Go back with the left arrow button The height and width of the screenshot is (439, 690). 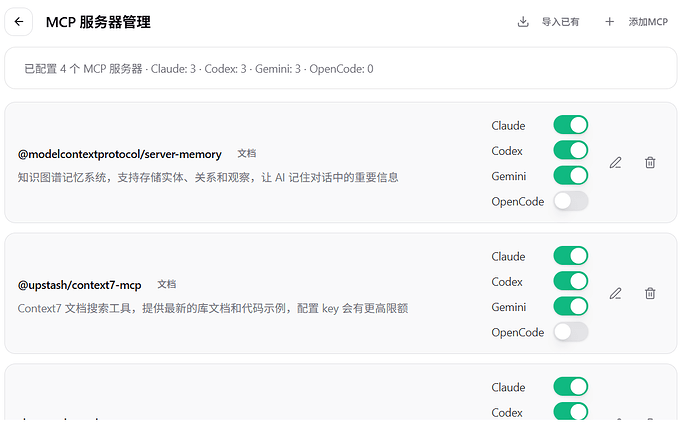(18, 22)
